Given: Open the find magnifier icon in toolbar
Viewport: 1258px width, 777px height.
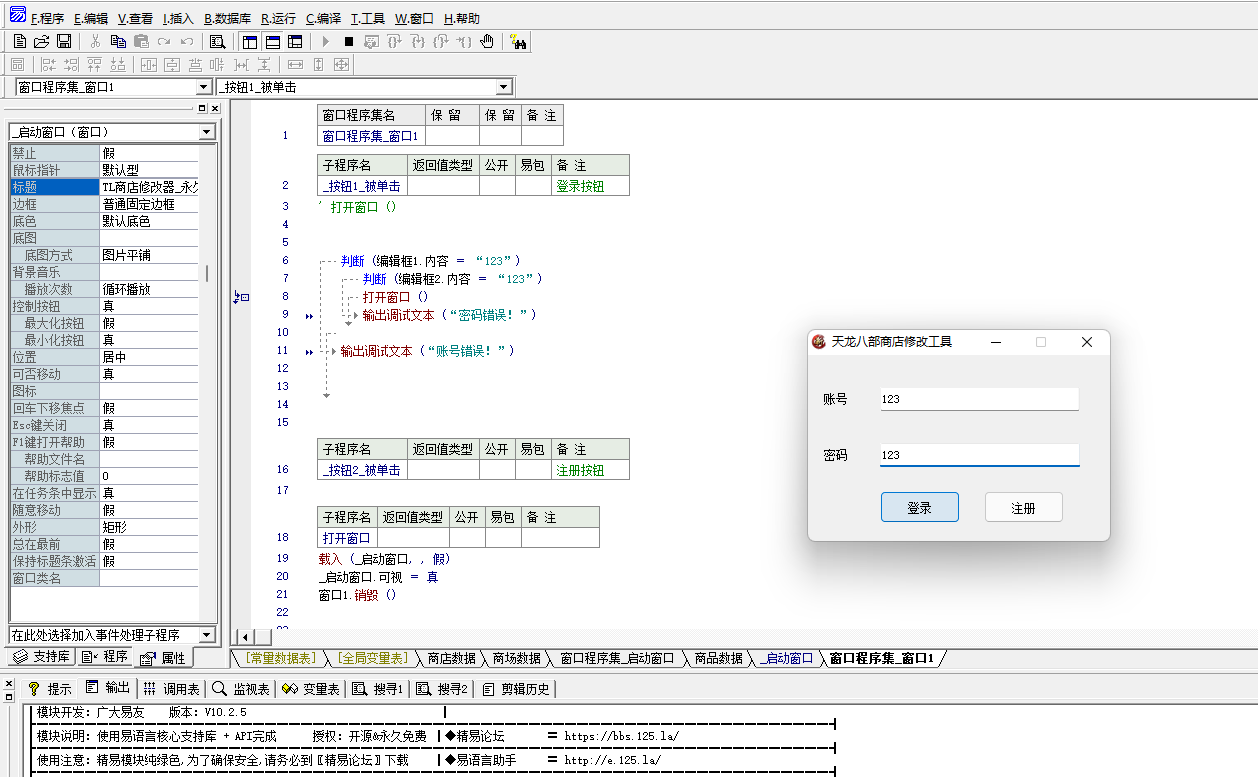Looking at the screenshot, I should pyautogui.click(x=217, y=41).
